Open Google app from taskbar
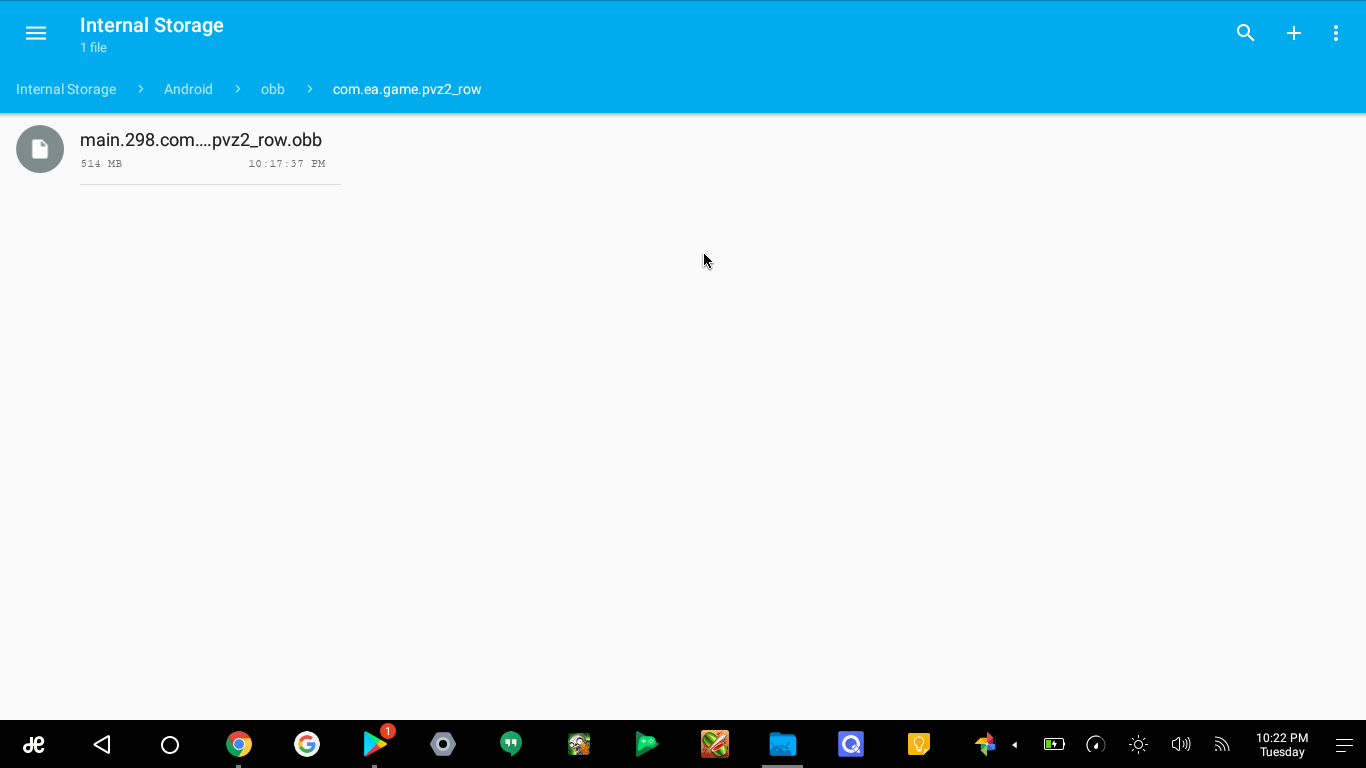Screen dimensions: 1366x768 click(x=307, y=744)
